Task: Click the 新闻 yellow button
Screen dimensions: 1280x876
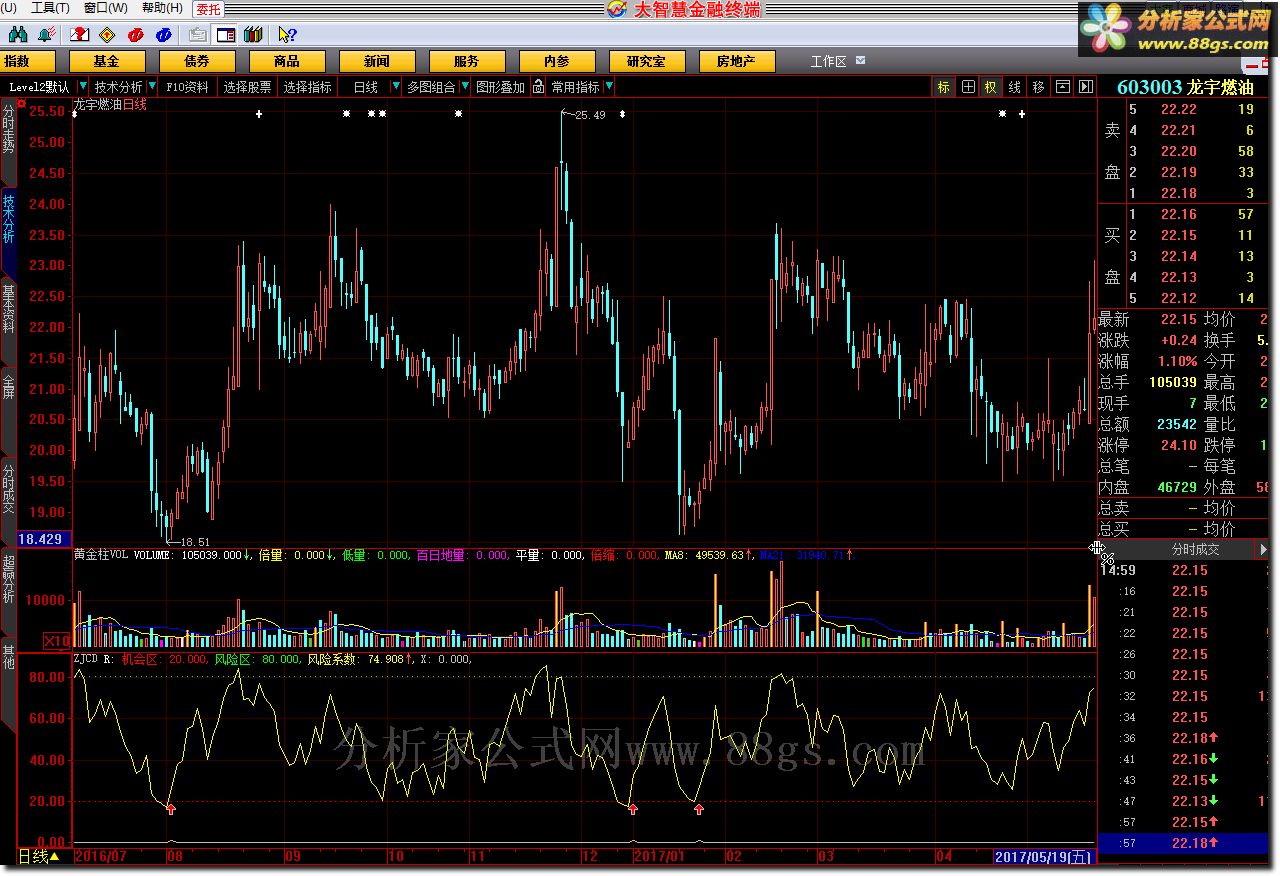Action: (377, 62)
